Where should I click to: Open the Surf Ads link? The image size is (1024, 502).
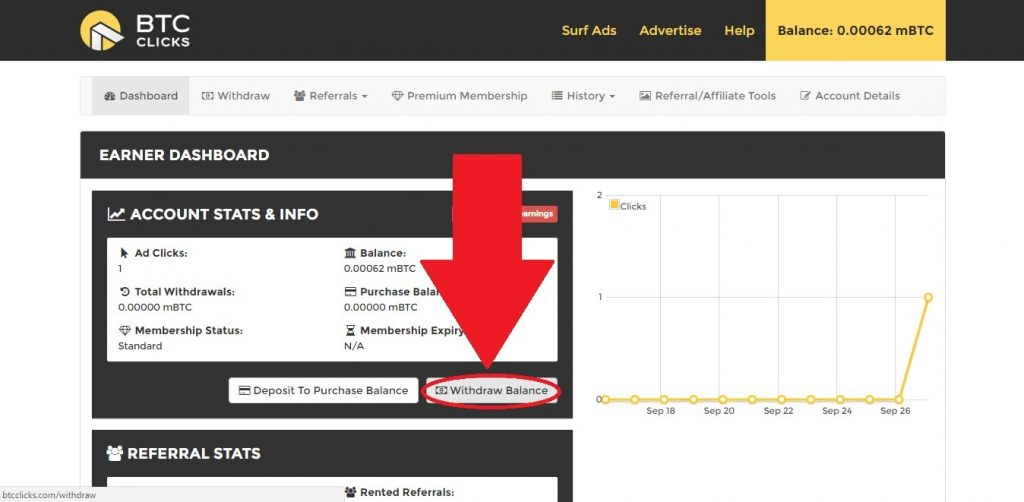589,30
